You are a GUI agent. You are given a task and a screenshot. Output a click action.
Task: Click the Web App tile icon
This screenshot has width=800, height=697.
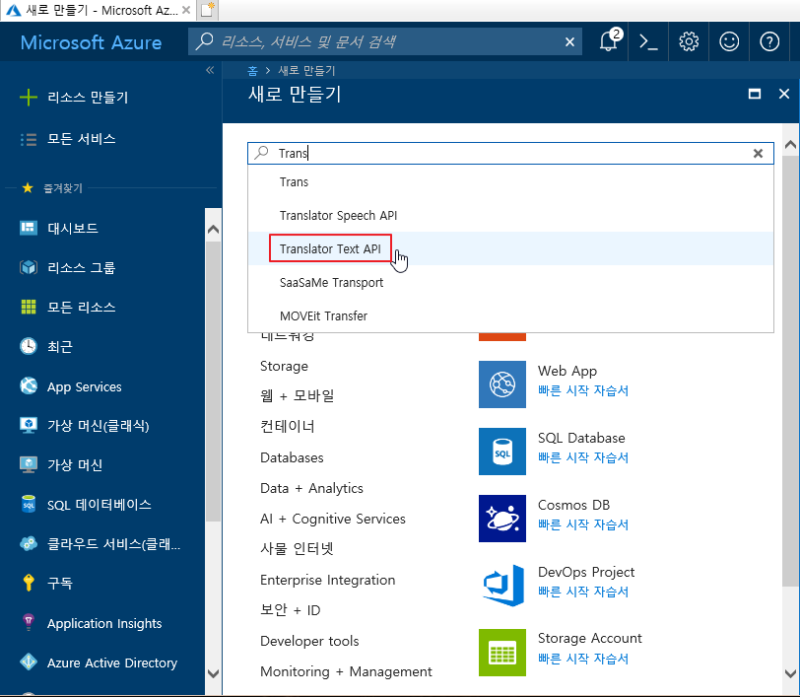[502, 384]
